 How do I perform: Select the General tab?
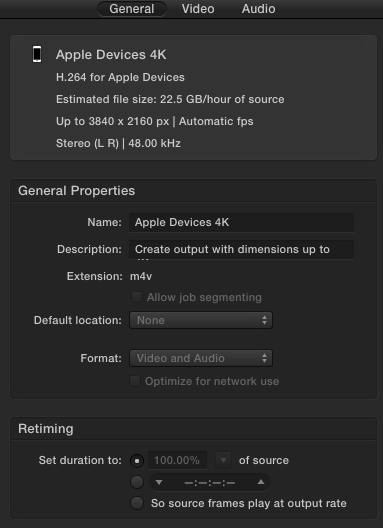tap(132, 9)
